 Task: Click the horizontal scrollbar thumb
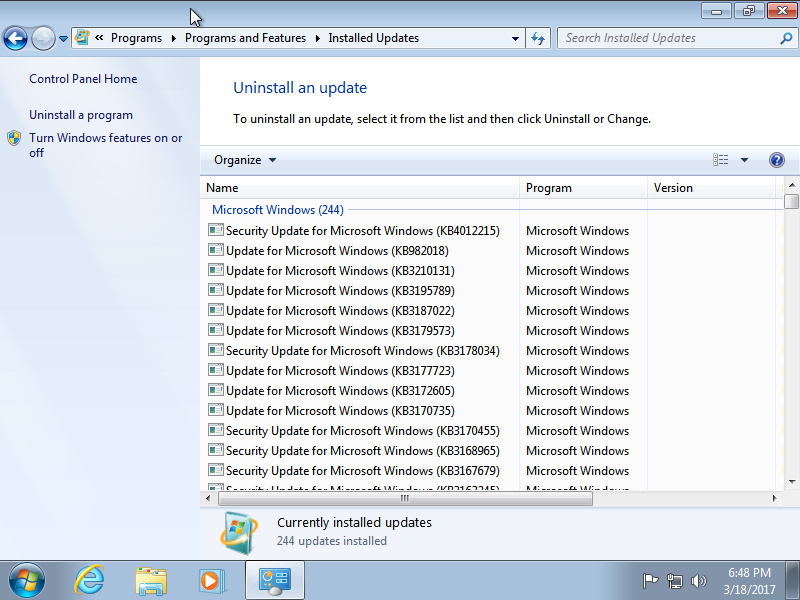click(x=405, y=498)
